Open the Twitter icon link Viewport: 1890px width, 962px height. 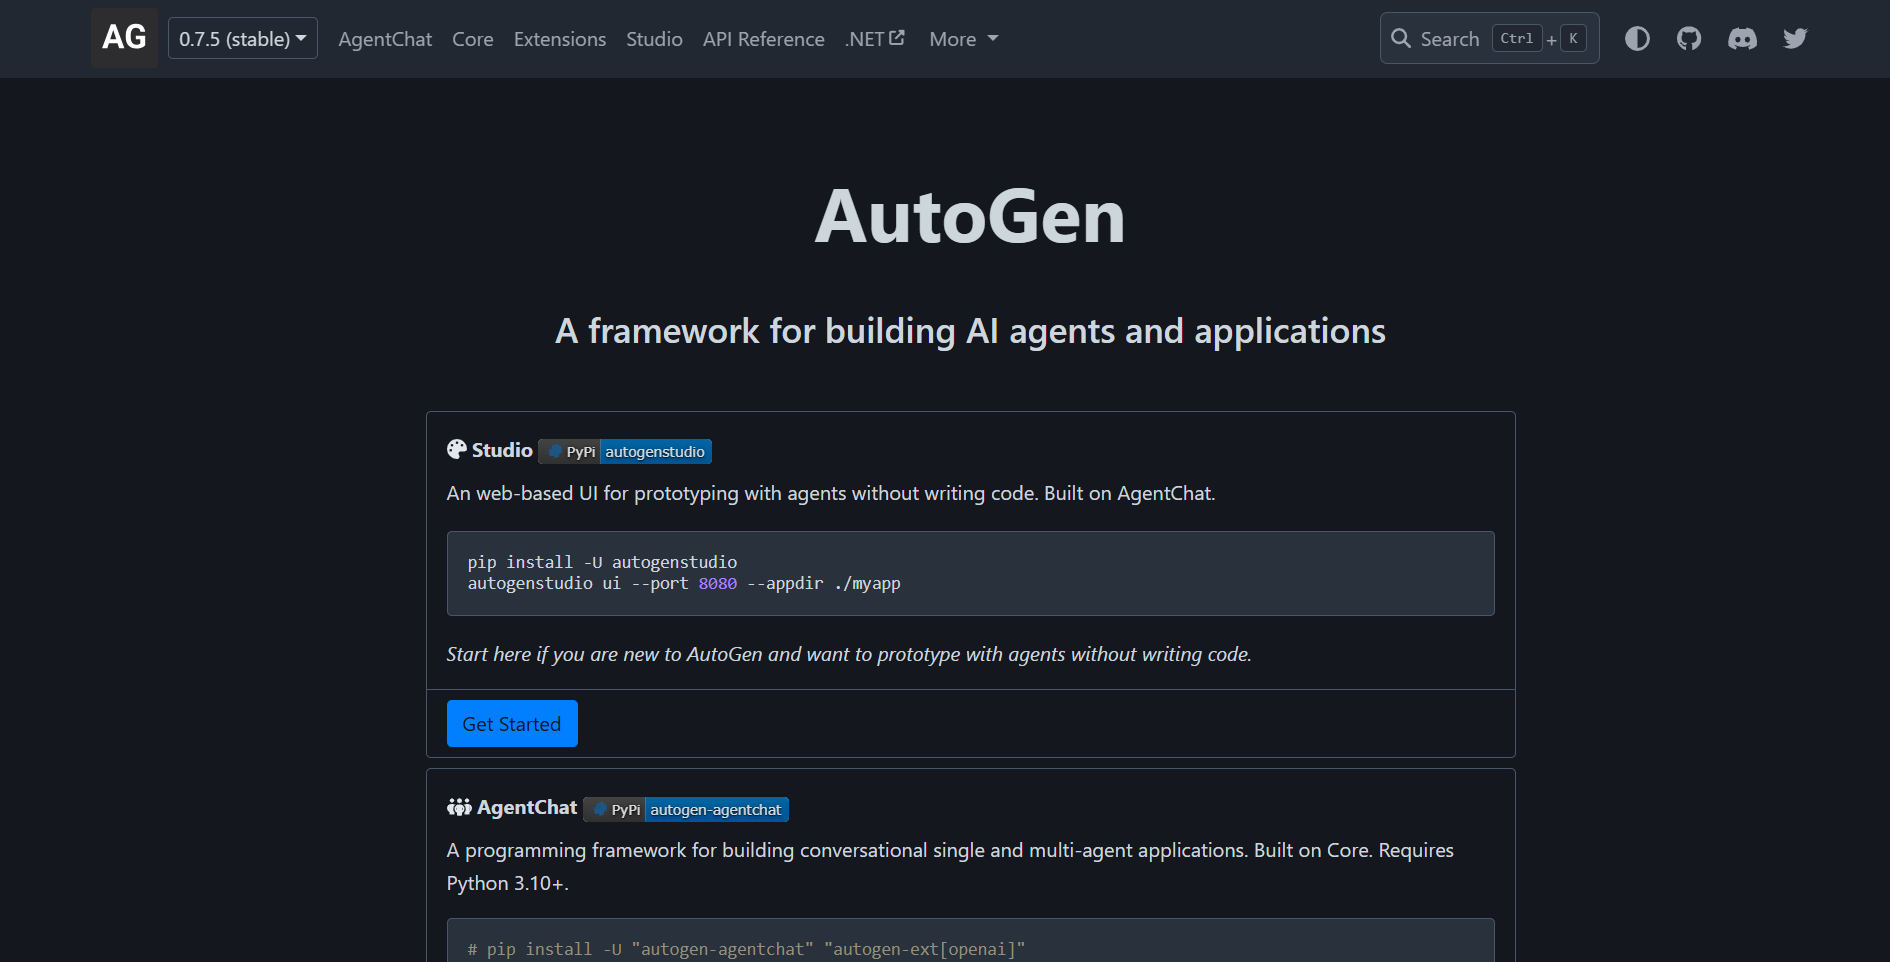1795,38
